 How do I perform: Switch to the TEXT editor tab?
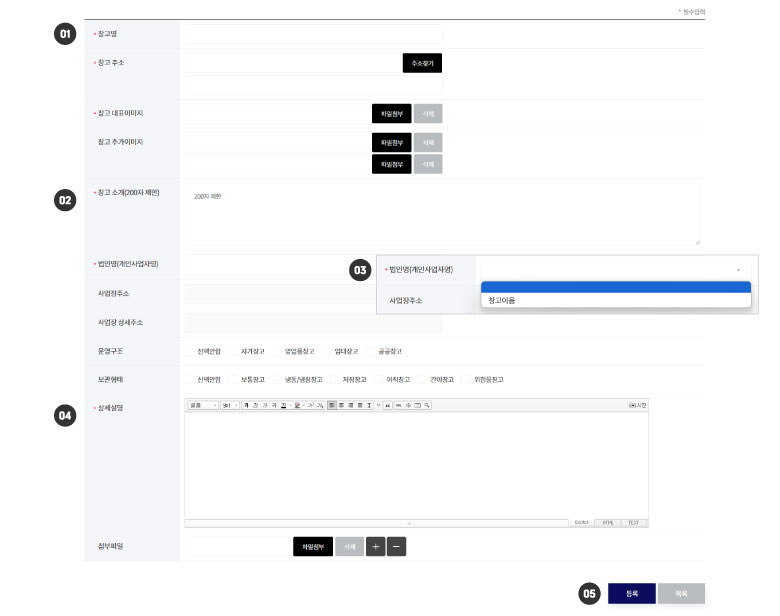point(632,522)
